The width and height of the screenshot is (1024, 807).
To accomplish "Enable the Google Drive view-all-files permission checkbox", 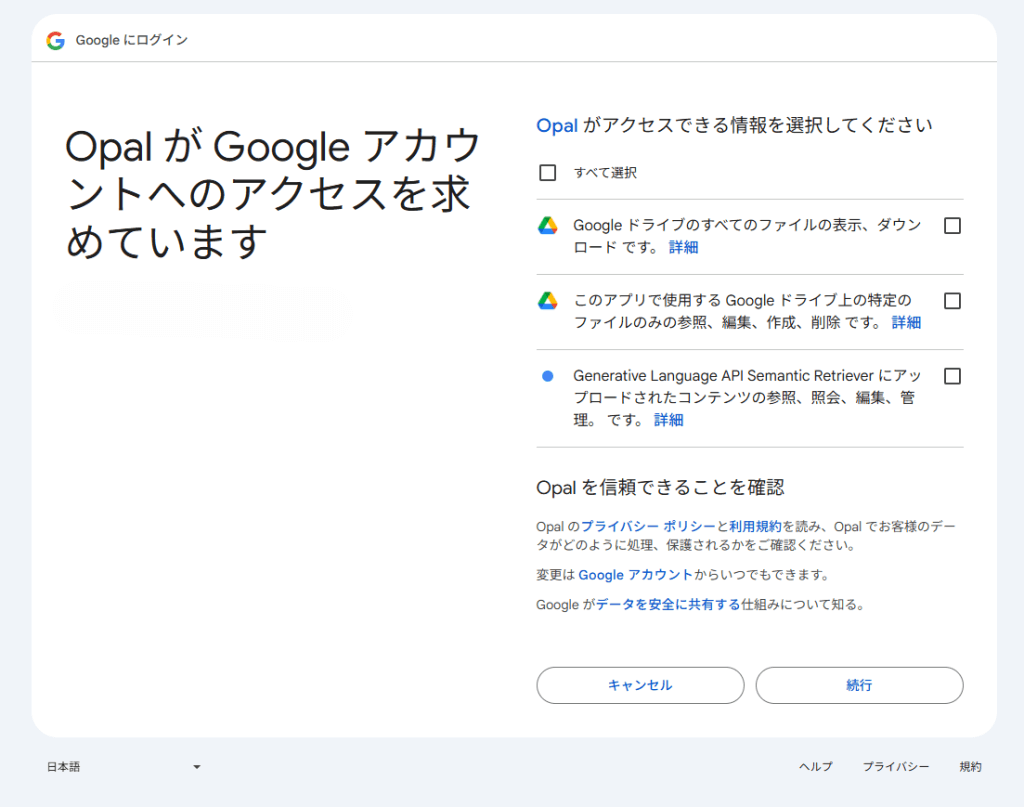I will pos(952,225).
